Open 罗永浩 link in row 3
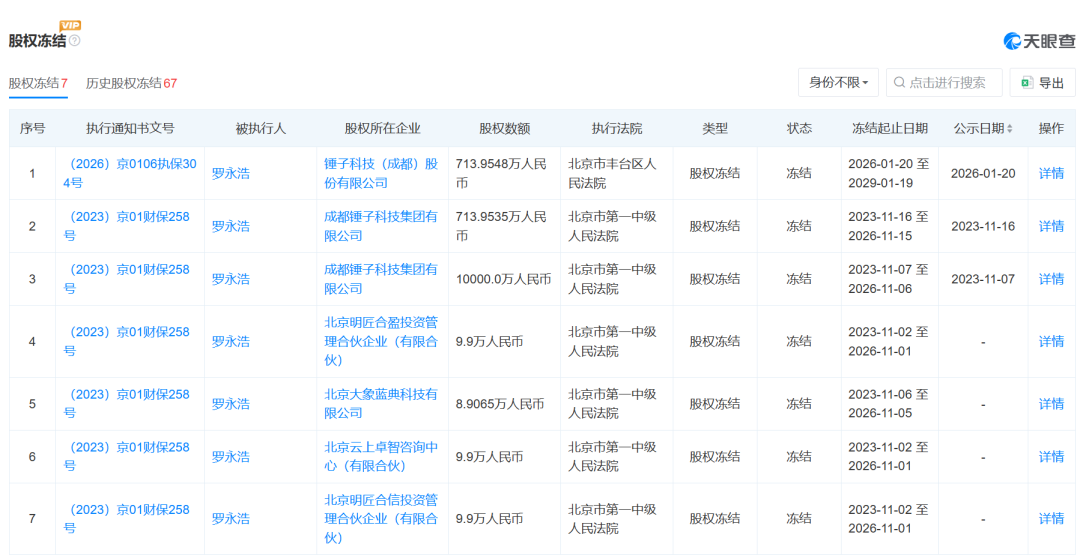Image resolution: width=1080 pixels, height=559 pixels. pos(231,279)
